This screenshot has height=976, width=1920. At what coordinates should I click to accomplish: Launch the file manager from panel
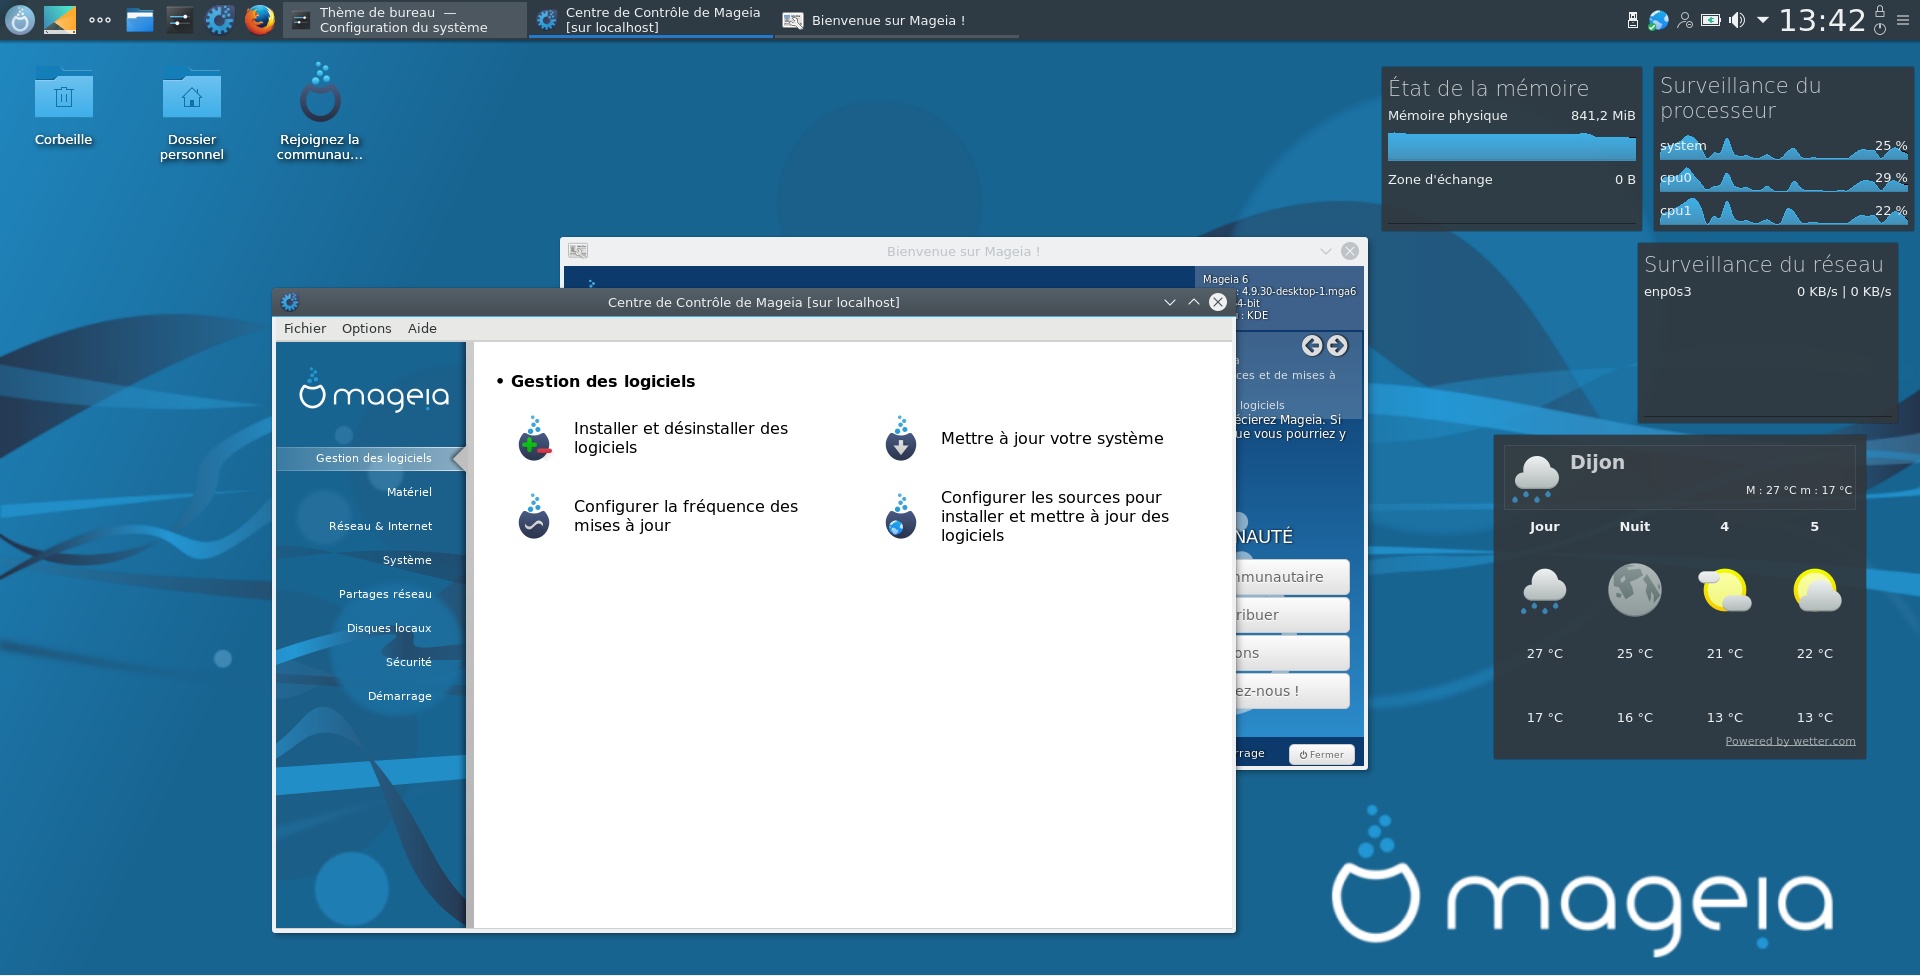140,20
